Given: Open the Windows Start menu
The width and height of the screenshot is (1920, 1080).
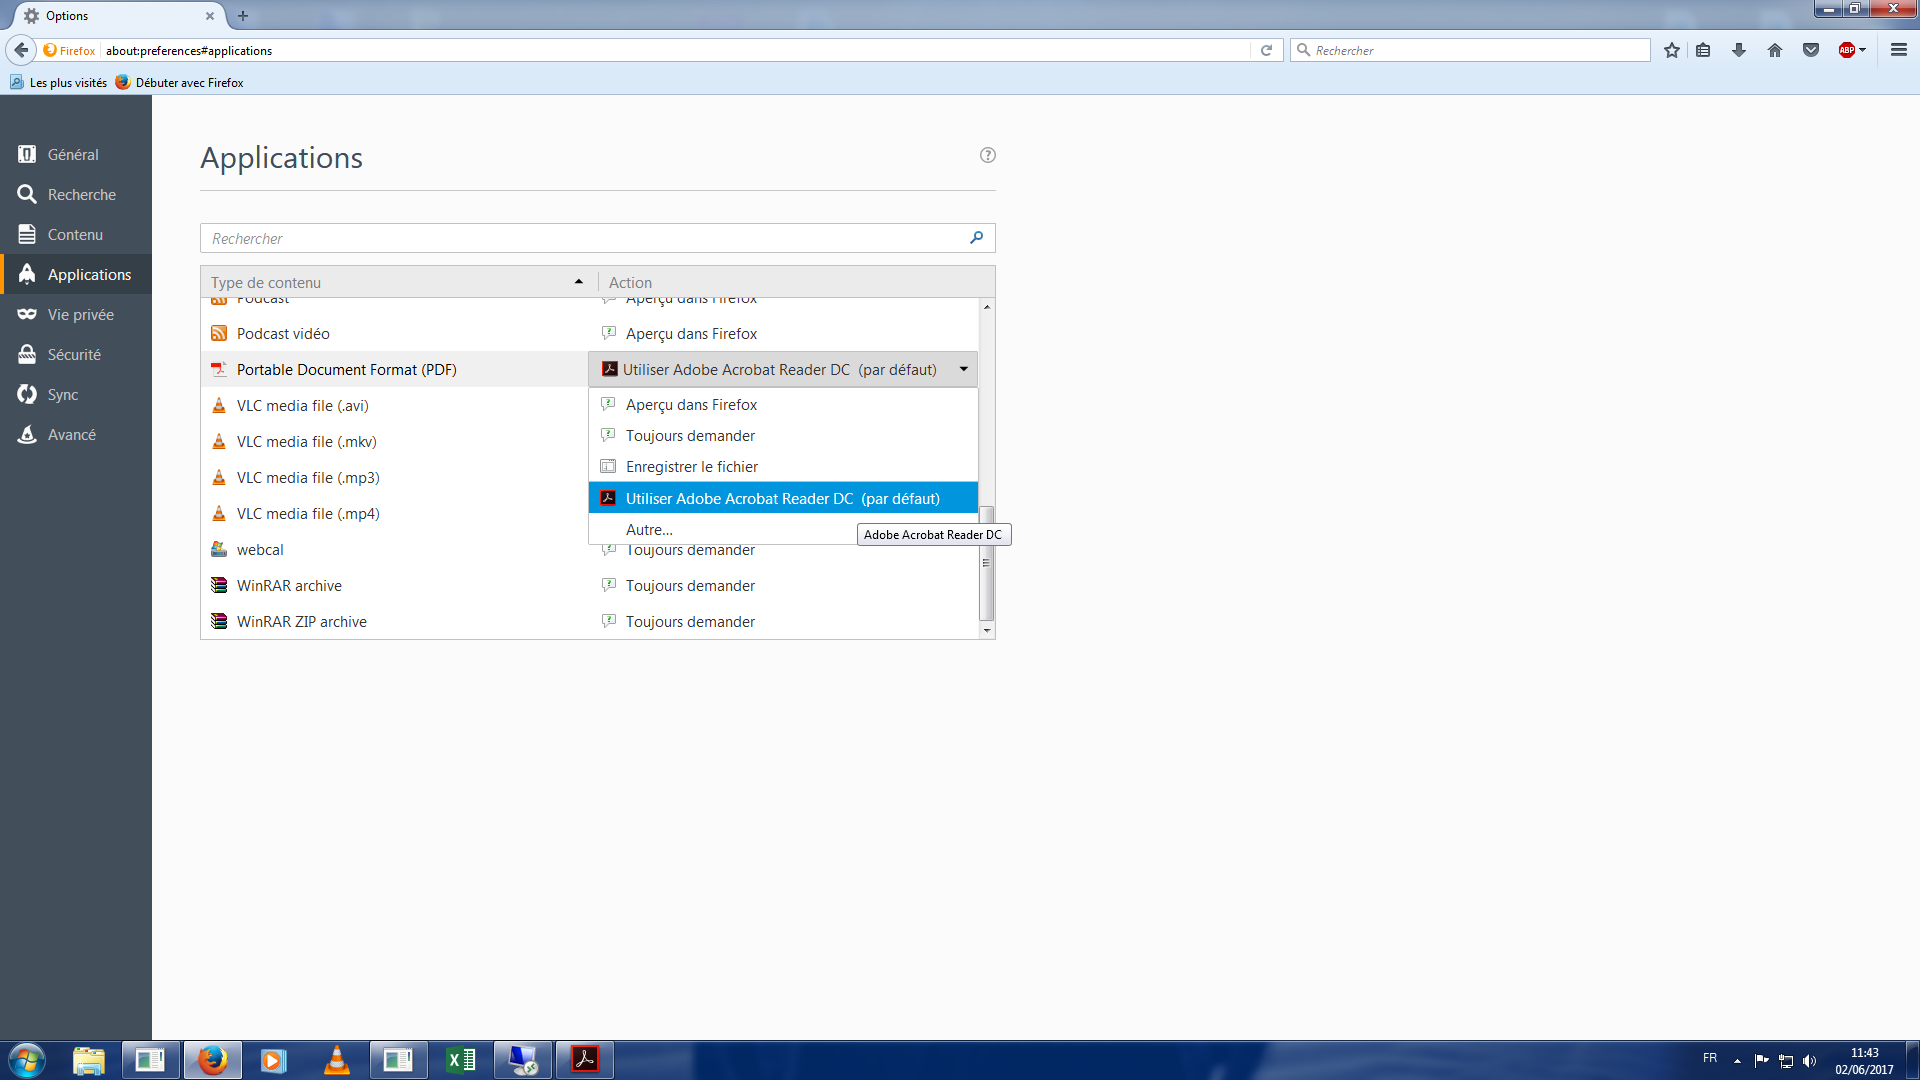Looking at the screenshot, I should point(27,1060).
